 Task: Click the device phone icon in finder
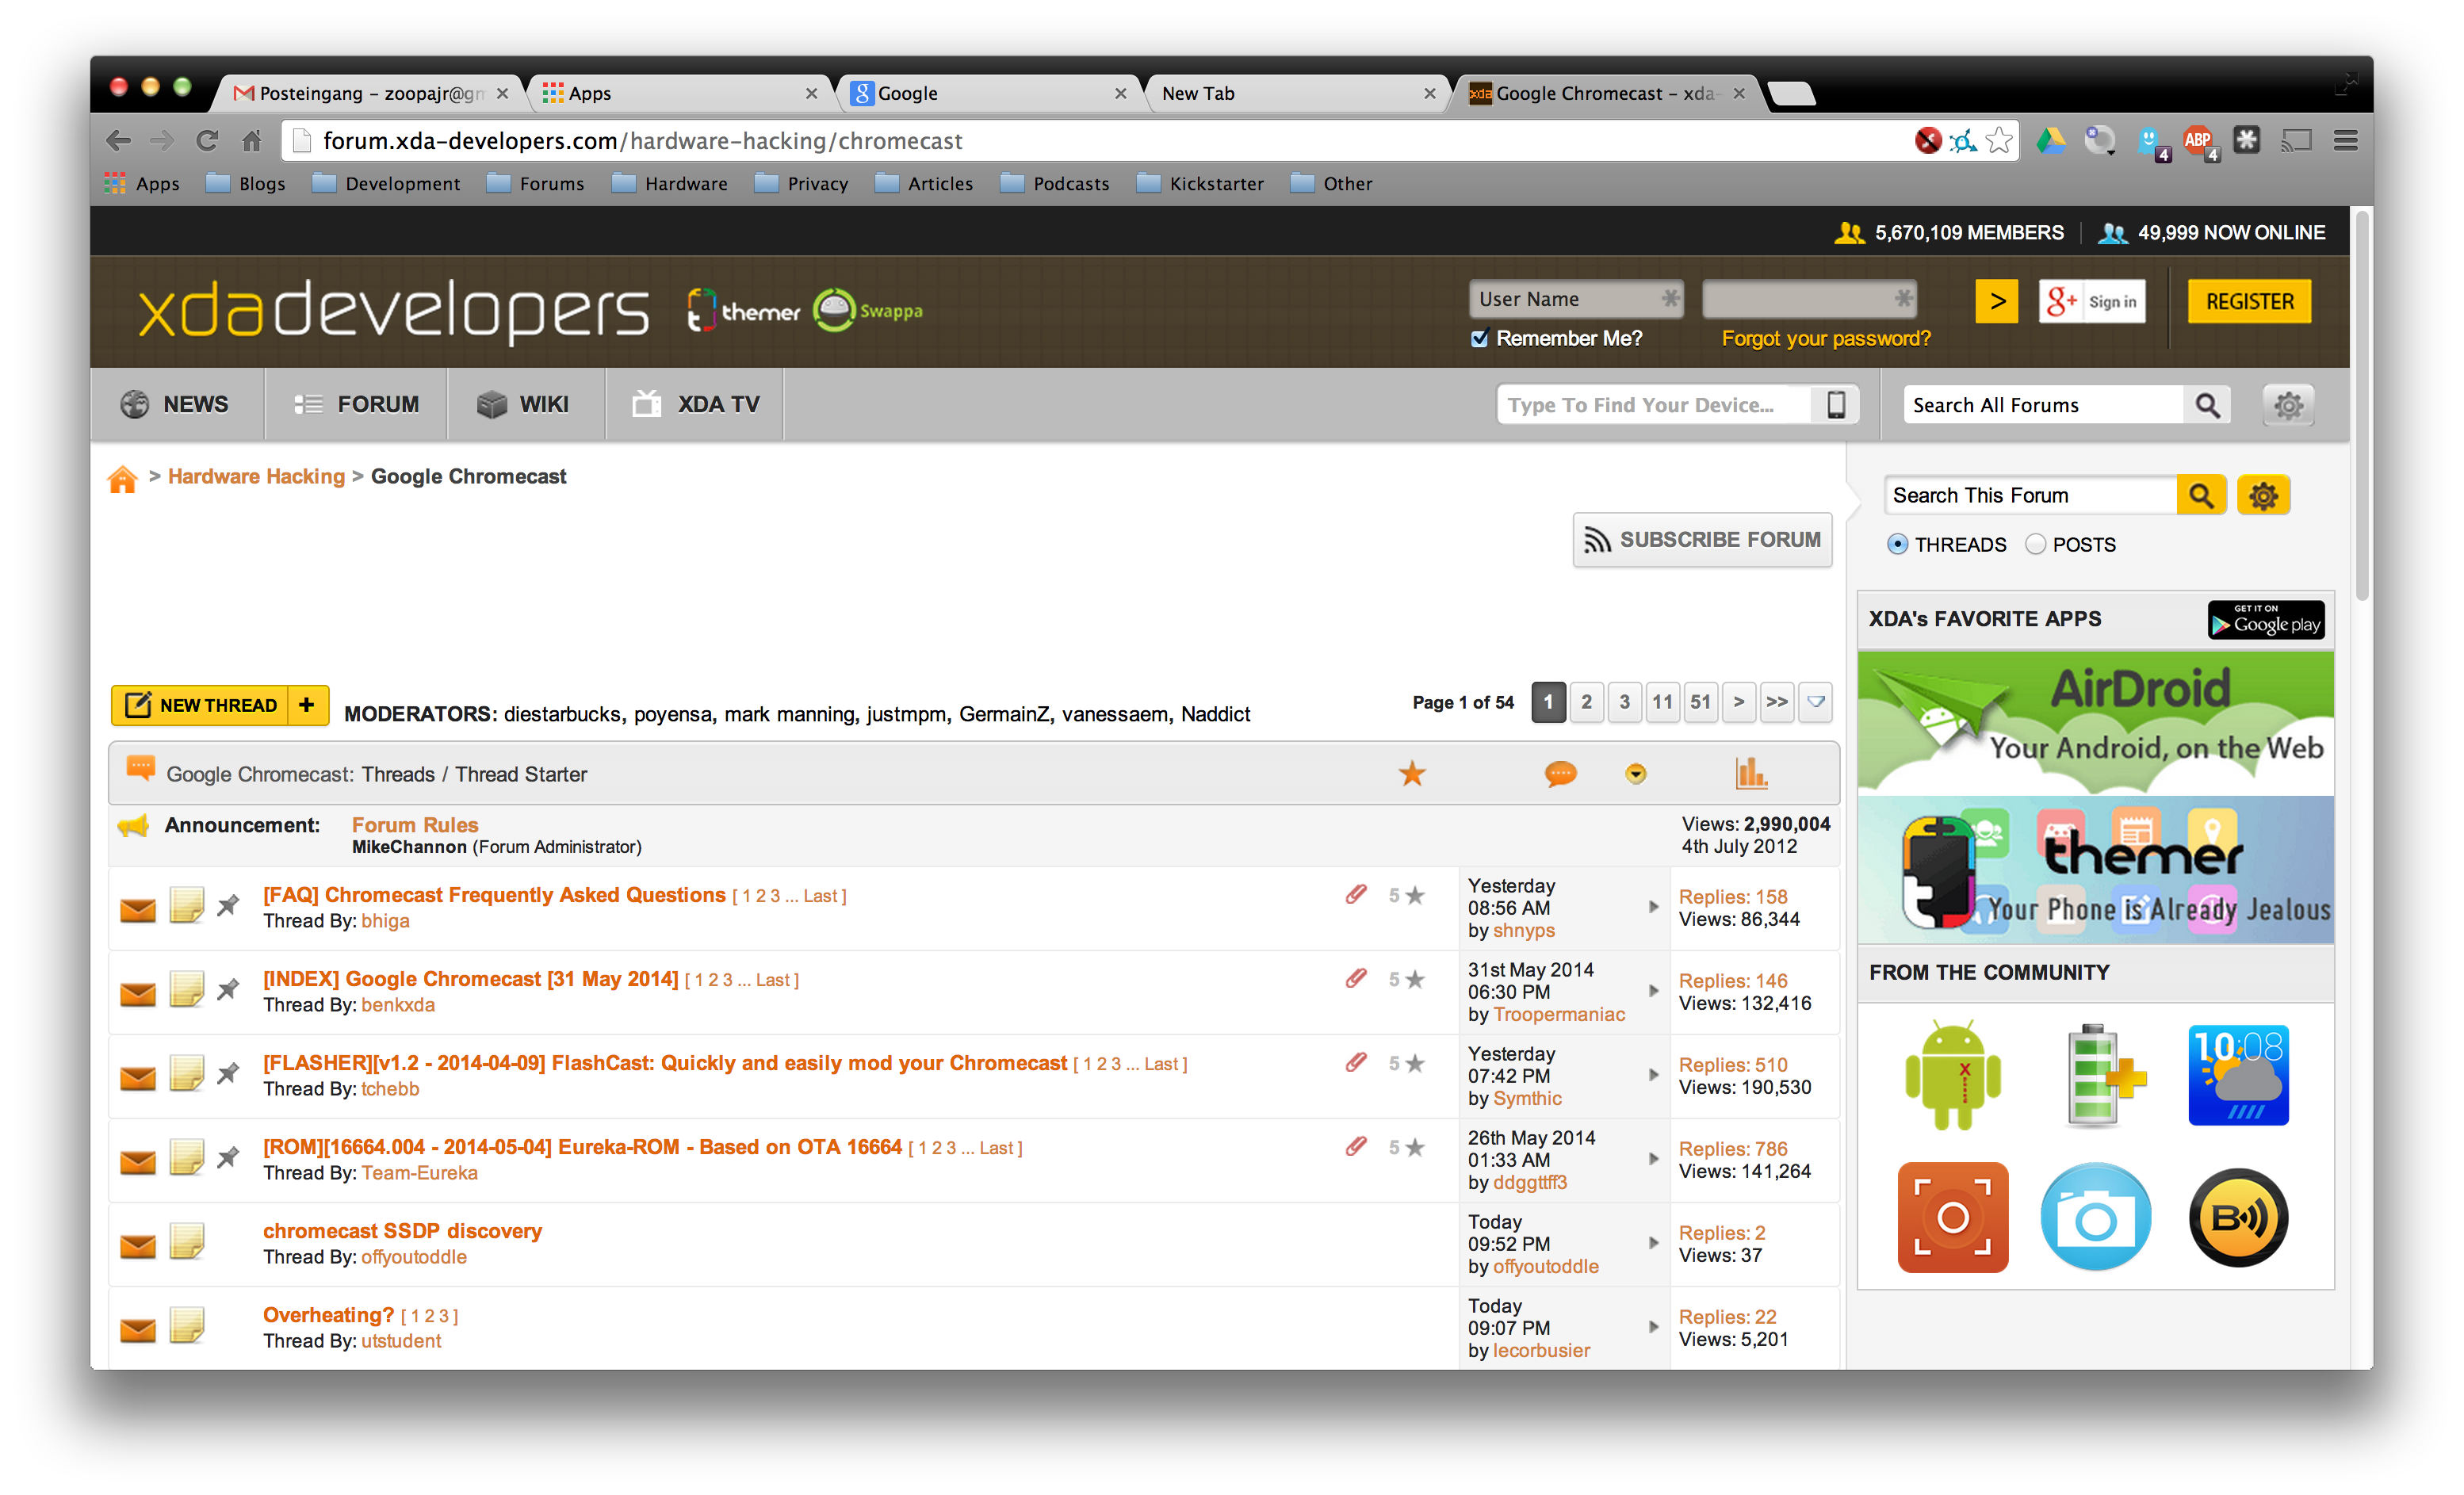[x=1836, y=405]
